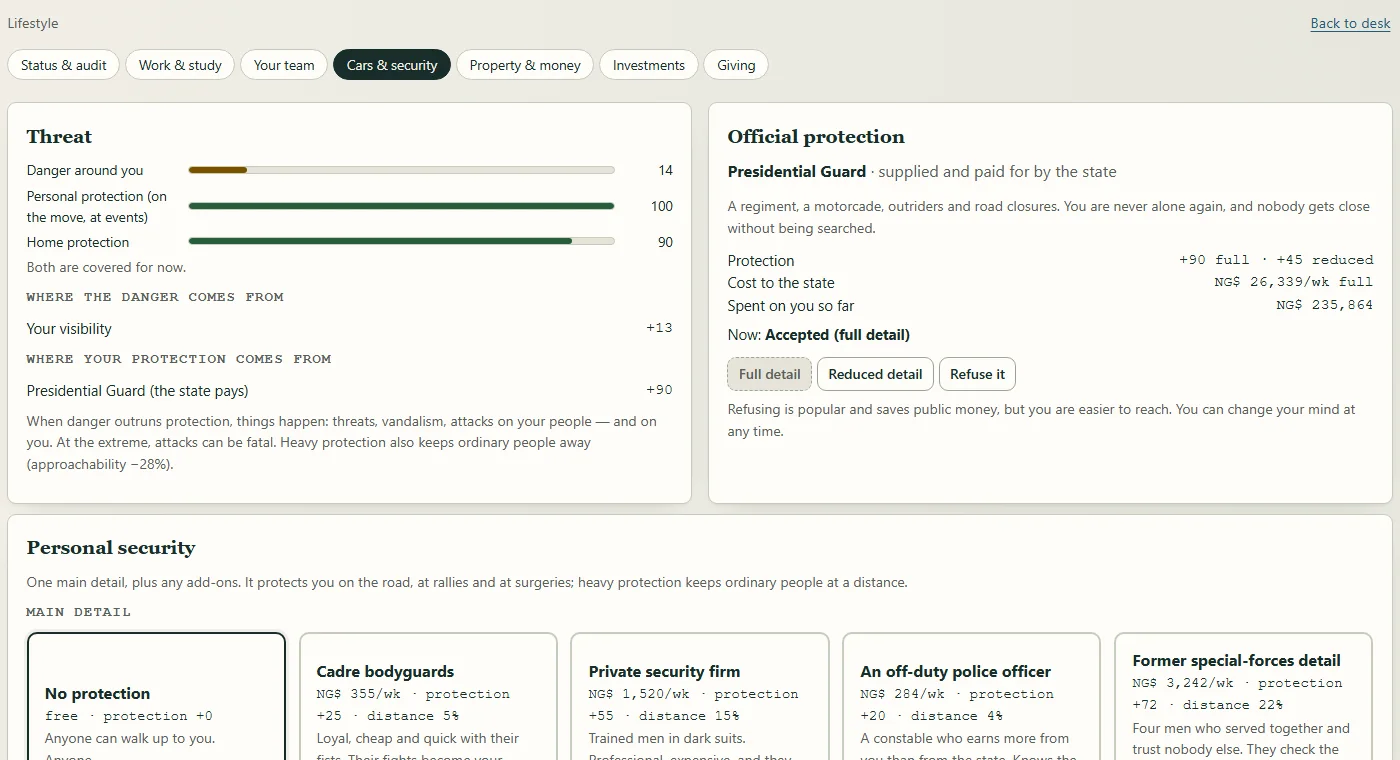
Task: Pick the Cadre bodyguards detail card
Action: [x=428, y=696]
